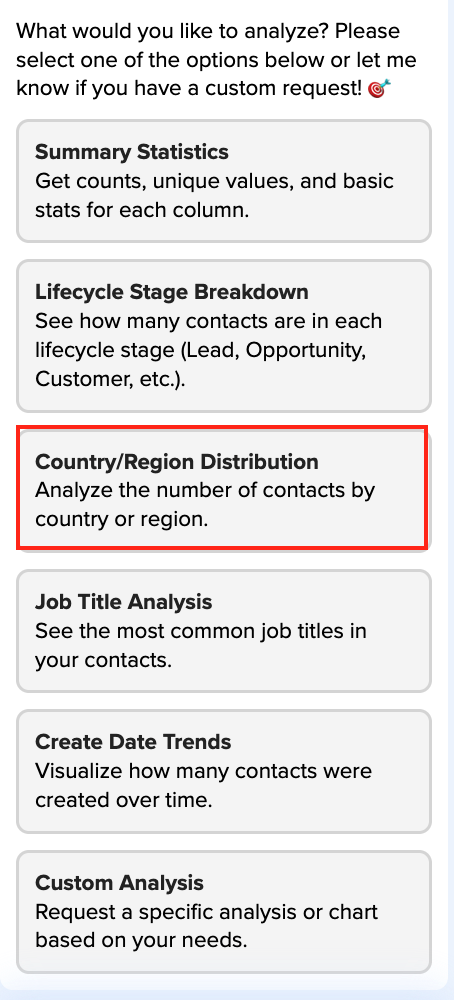Click the 'Create Date Trends' bold heading
The height and width of the screenshot is (1000, 454).
(133, 742)
